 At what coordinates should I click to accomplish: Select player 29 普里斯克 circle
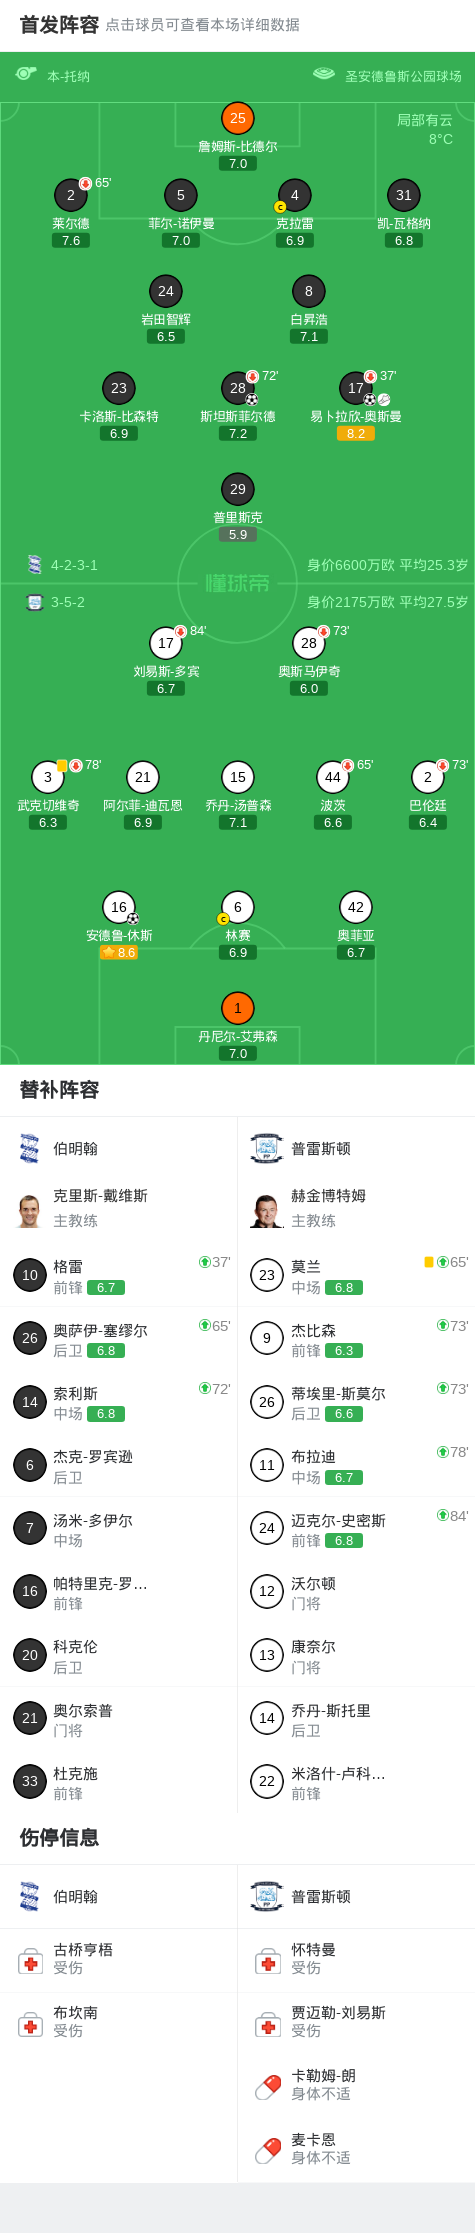238,489
